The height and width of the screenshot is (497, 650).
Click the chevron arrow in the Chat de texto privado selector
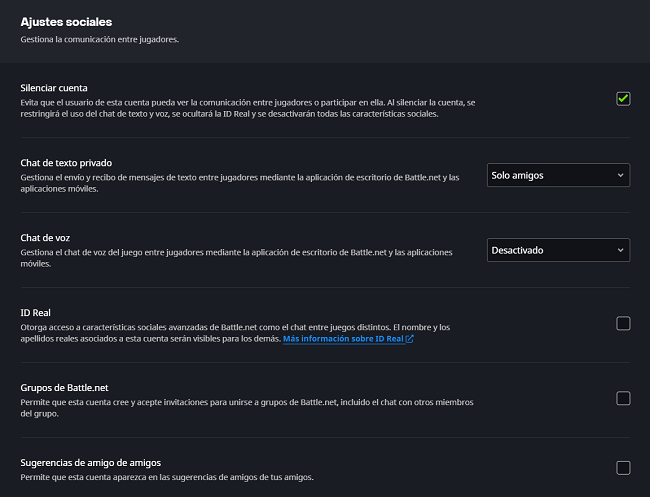coord(621,175)
